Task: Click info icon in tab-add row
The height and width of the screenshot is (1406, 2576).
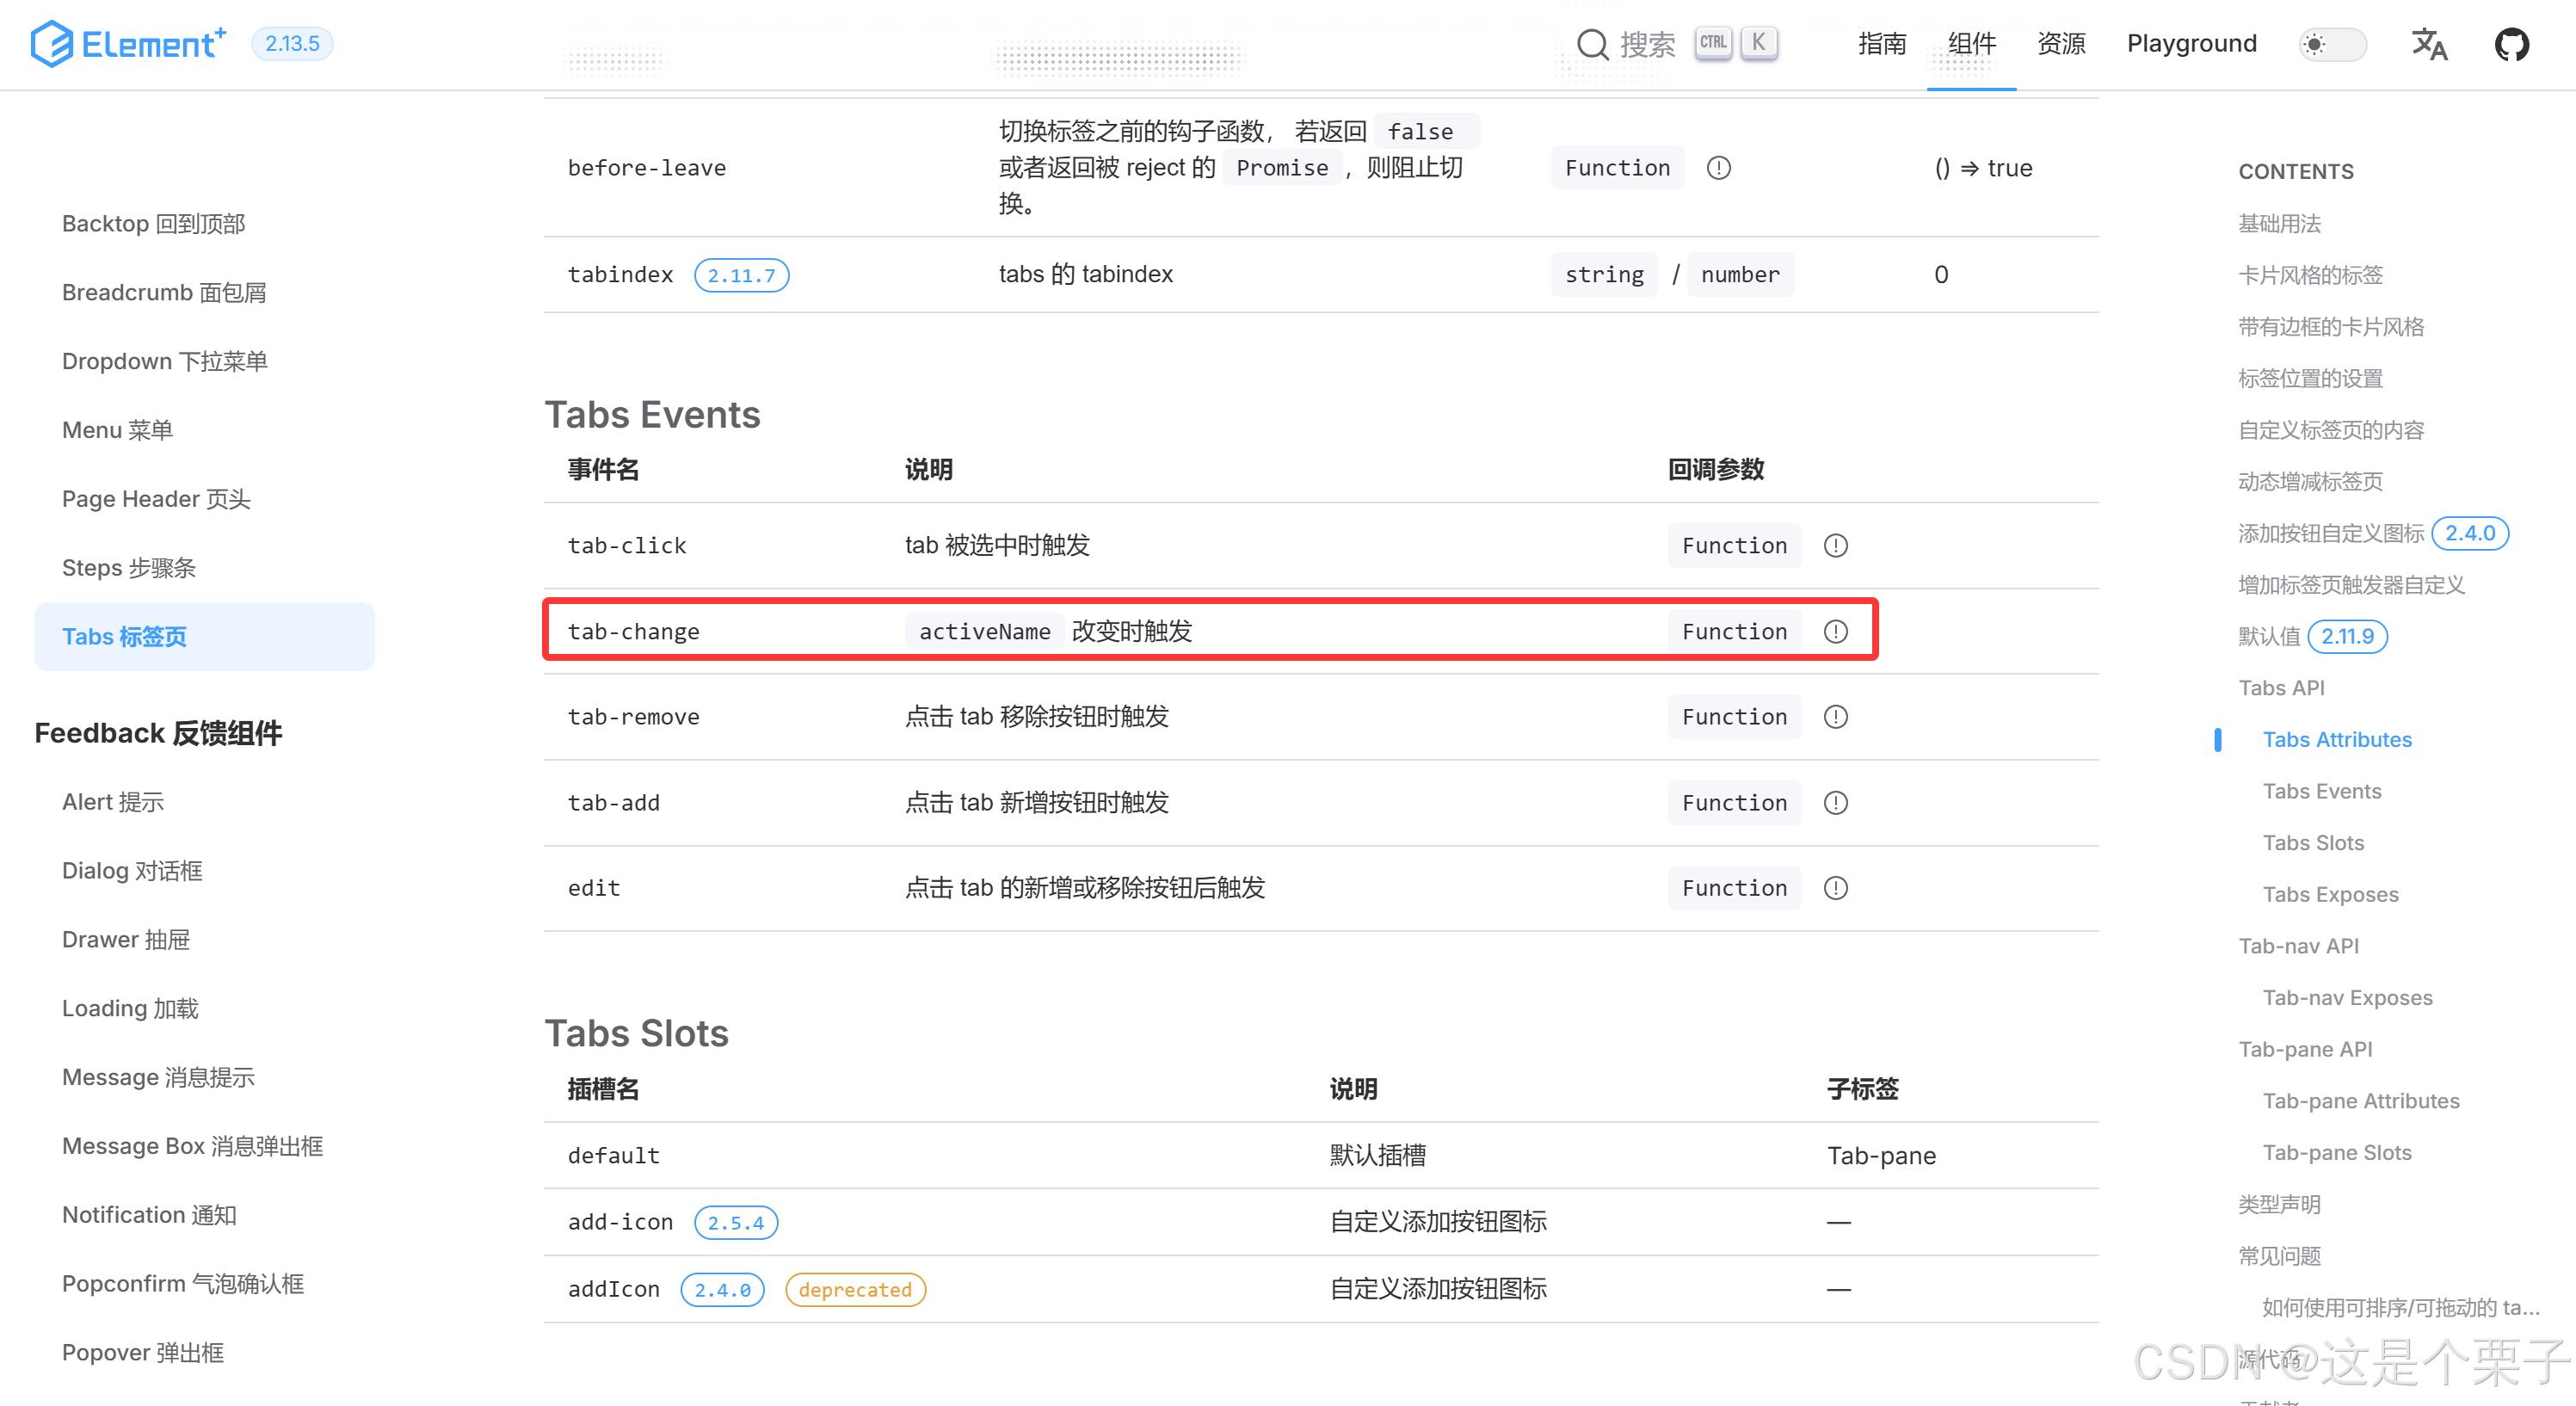Action: [x=1835, y=803]
